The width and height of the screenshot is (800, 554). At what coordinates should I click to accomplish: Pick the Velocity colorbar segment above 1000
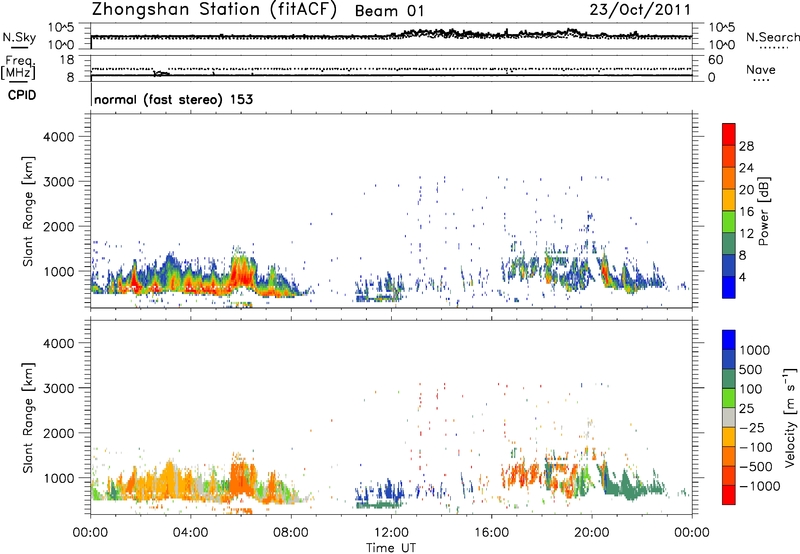click(x=729, y=340)
